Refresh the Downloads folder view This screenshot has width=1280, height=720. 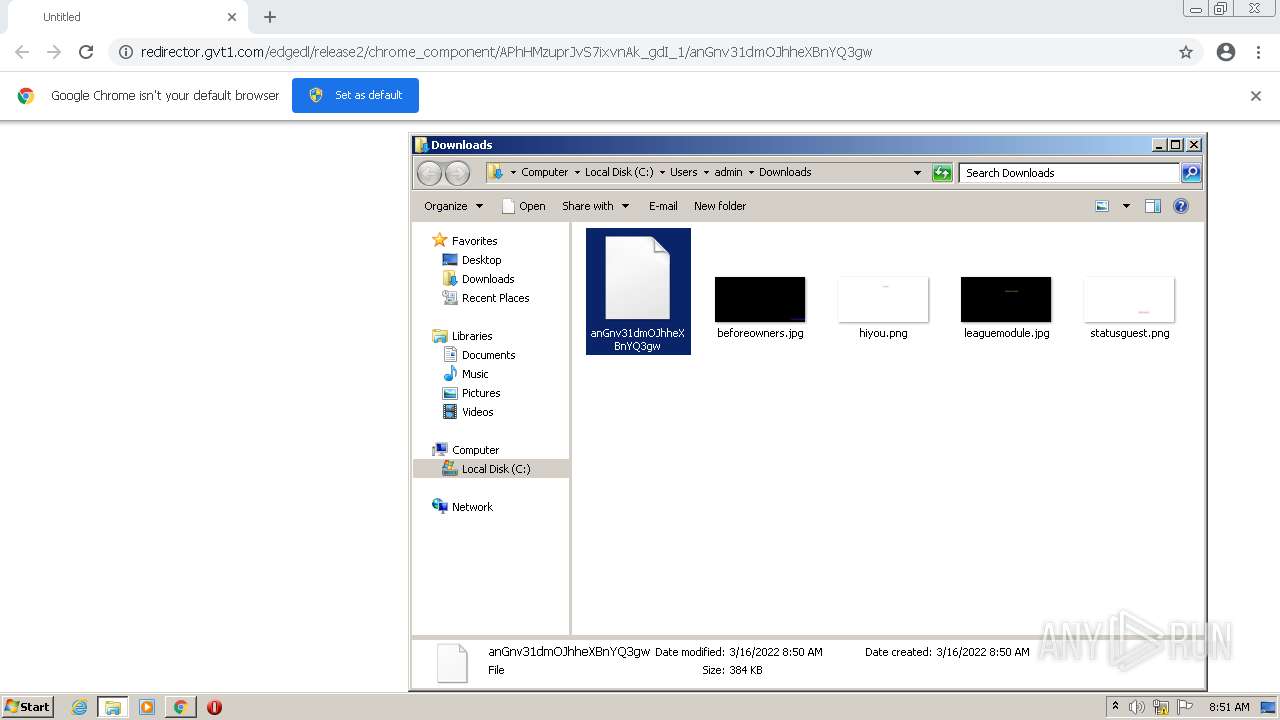tap(942, 173)
